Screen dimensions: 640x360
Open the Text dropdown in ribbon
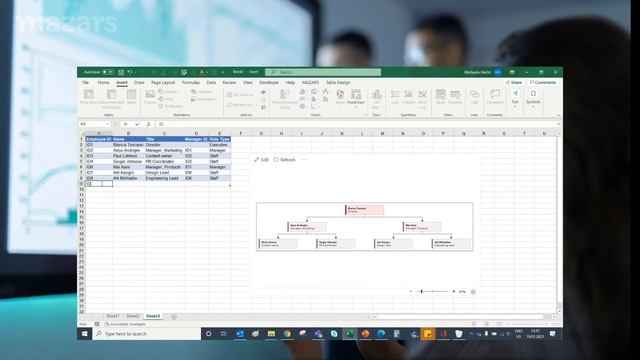[515, 98]
